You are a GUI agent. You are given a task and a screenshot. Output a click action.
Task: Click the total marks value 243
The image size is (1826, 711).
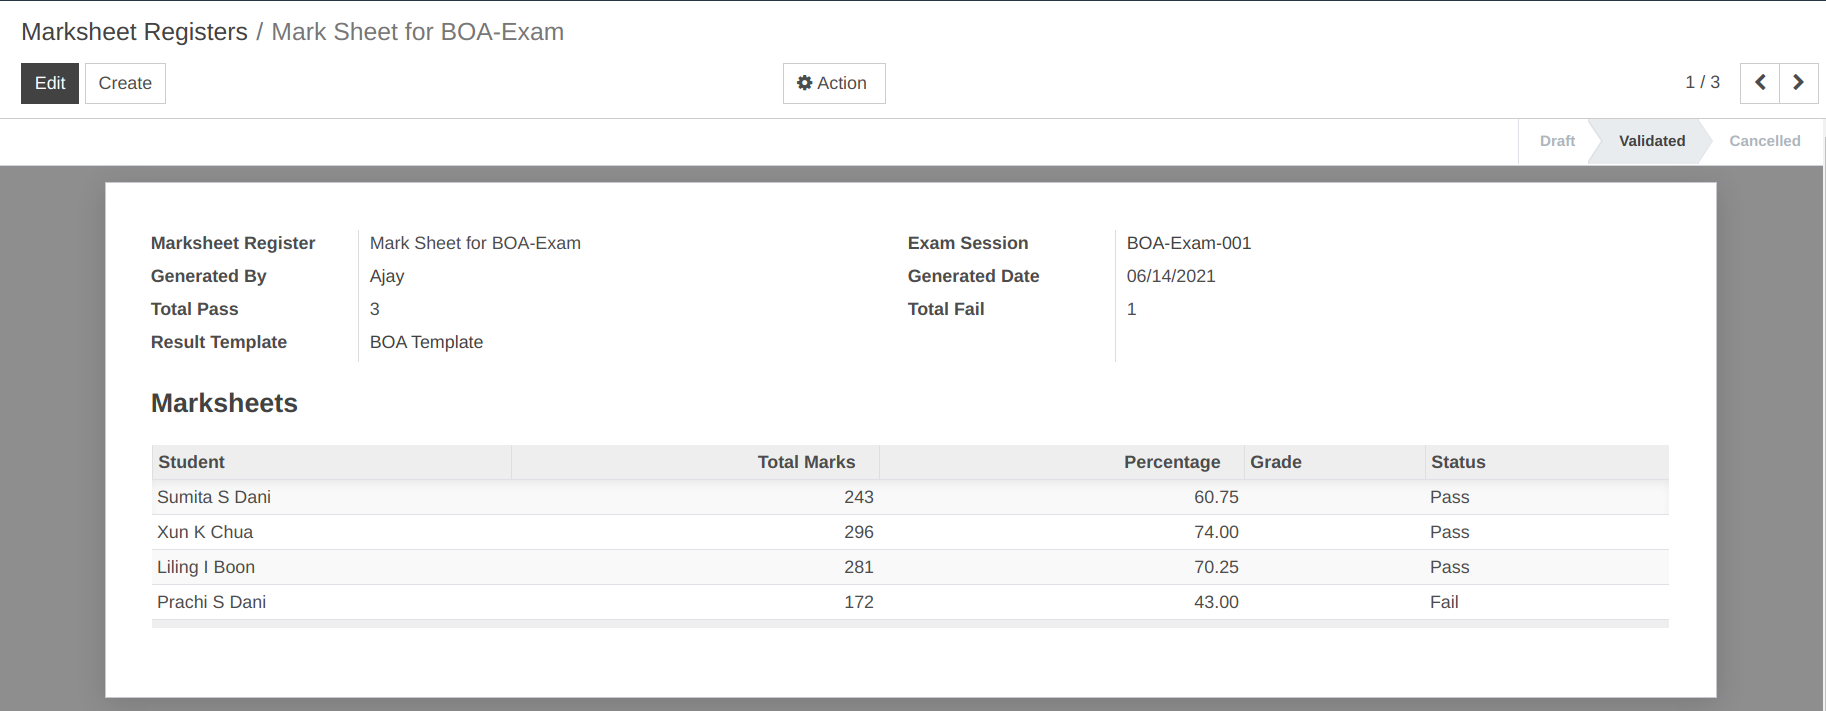[x=858, y=497]
